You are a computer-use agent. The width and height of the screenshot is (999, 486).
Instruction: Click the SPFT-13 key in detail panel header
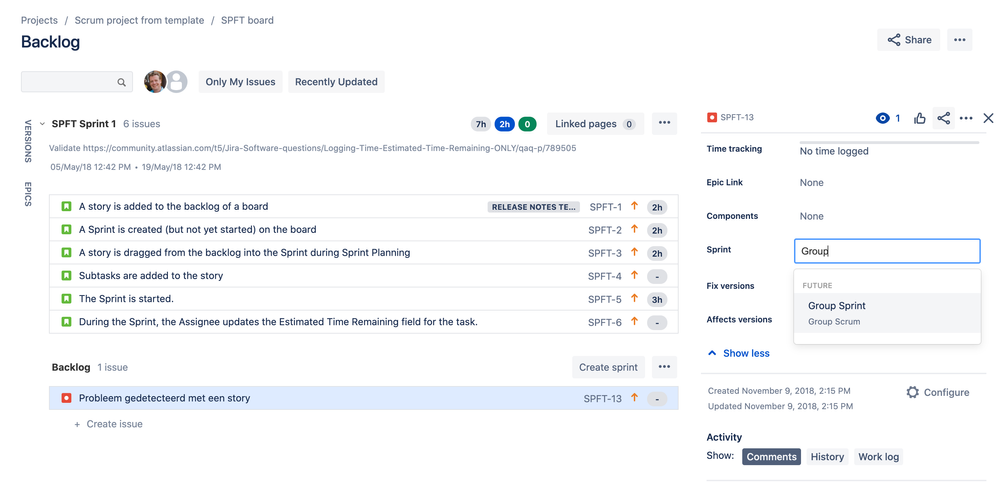pos(737,118)
